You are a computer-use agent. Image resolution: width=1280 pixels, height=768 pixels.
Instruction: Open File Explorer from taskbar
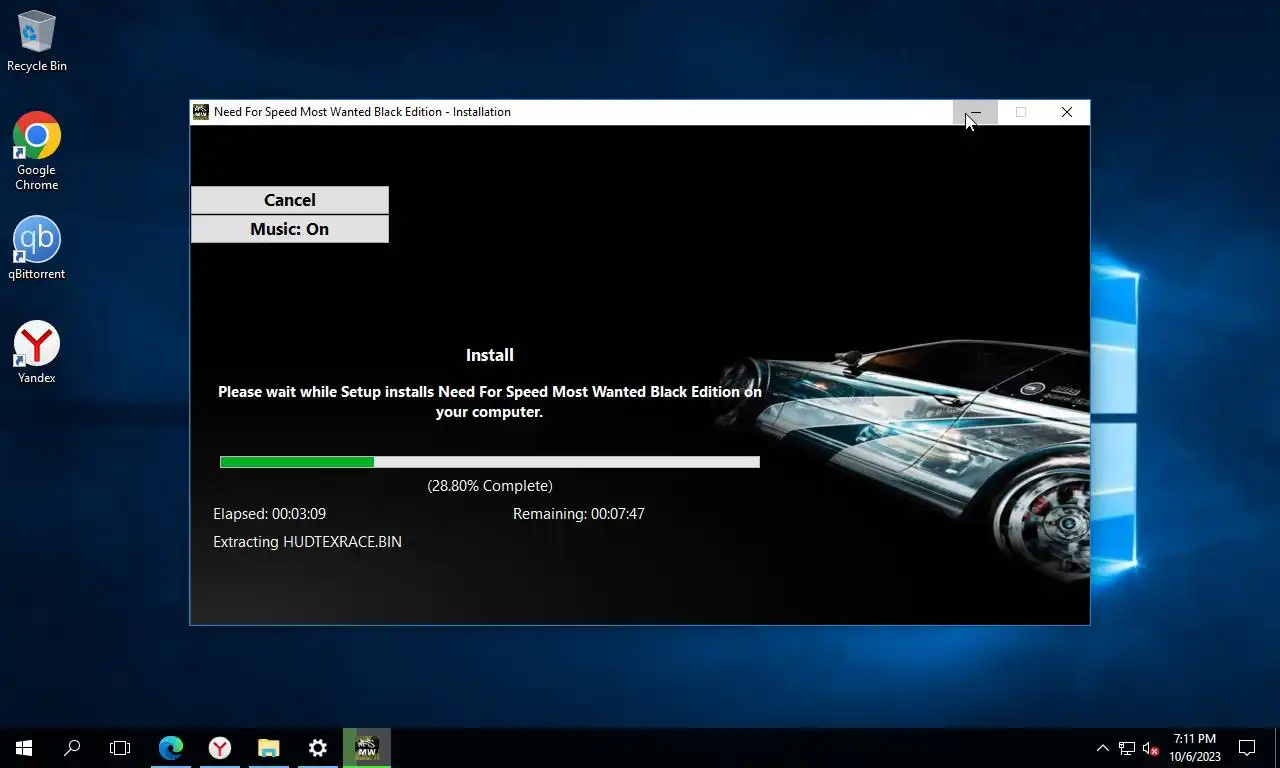269,748
